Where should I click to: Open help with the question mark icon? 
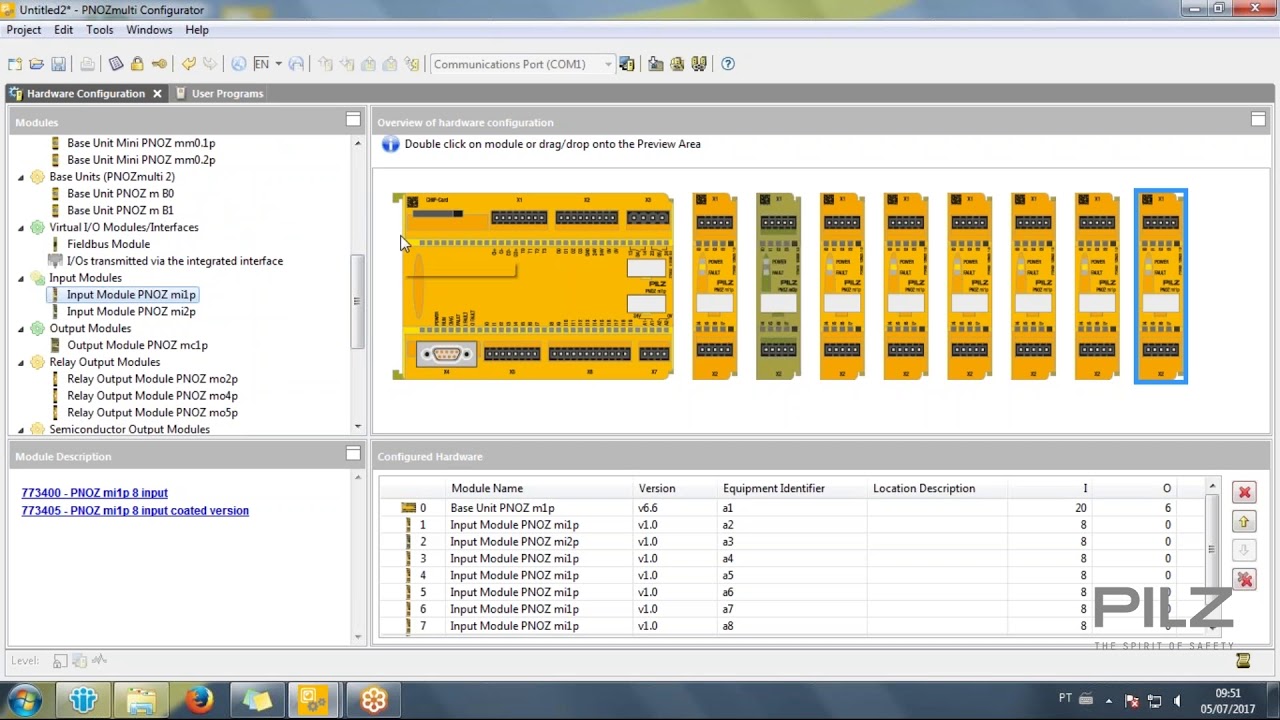click(728, 64)
